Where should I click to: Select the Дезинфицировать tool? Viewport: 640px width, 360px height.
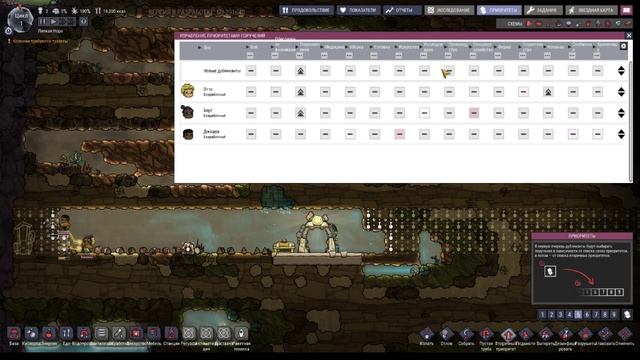[x=565, y=334]
